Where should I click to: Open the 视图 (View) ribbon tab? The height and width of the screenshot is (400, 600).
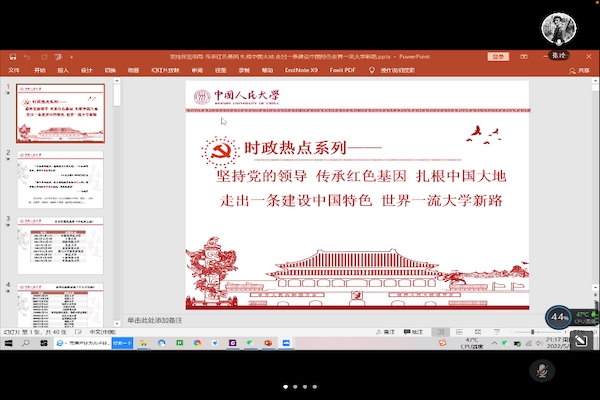[x=220, y=70]
